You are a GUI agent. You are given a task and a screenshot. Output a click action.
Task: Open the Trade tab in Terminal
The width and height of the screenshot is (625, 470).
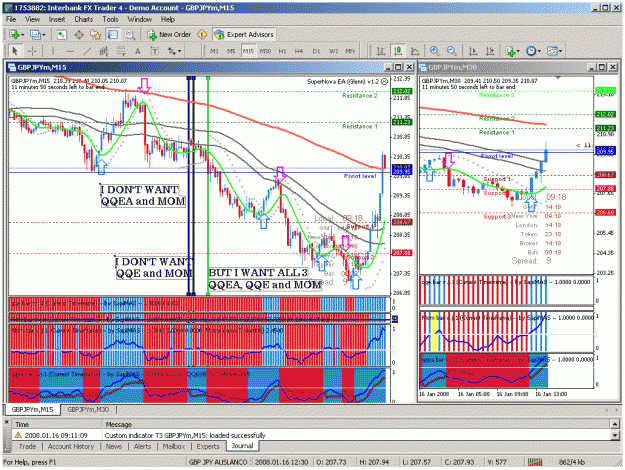coord(28,446)
